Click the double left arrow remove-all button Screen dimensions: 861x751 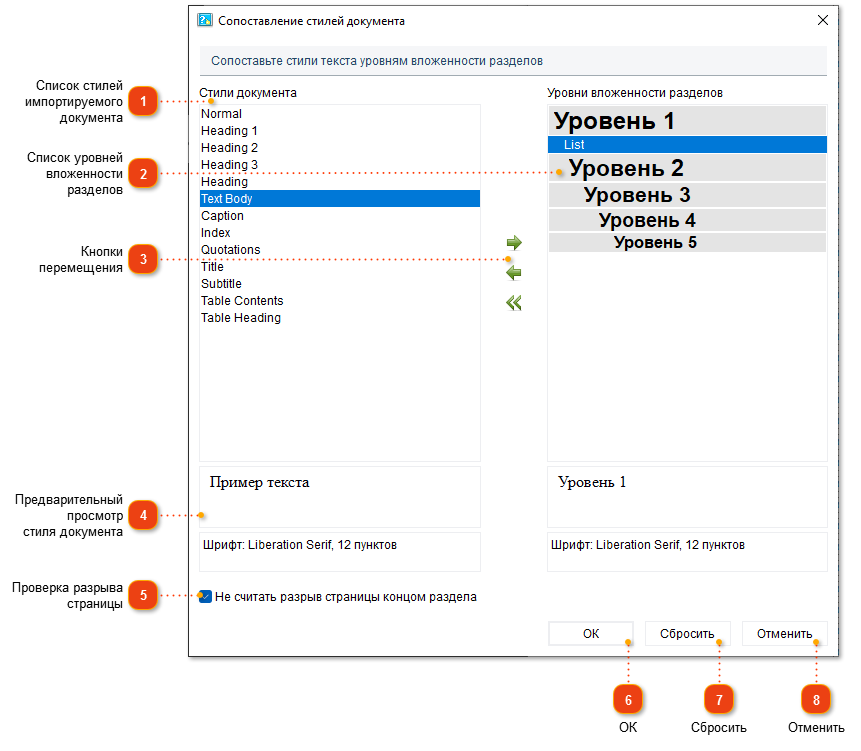pos(514,303)
